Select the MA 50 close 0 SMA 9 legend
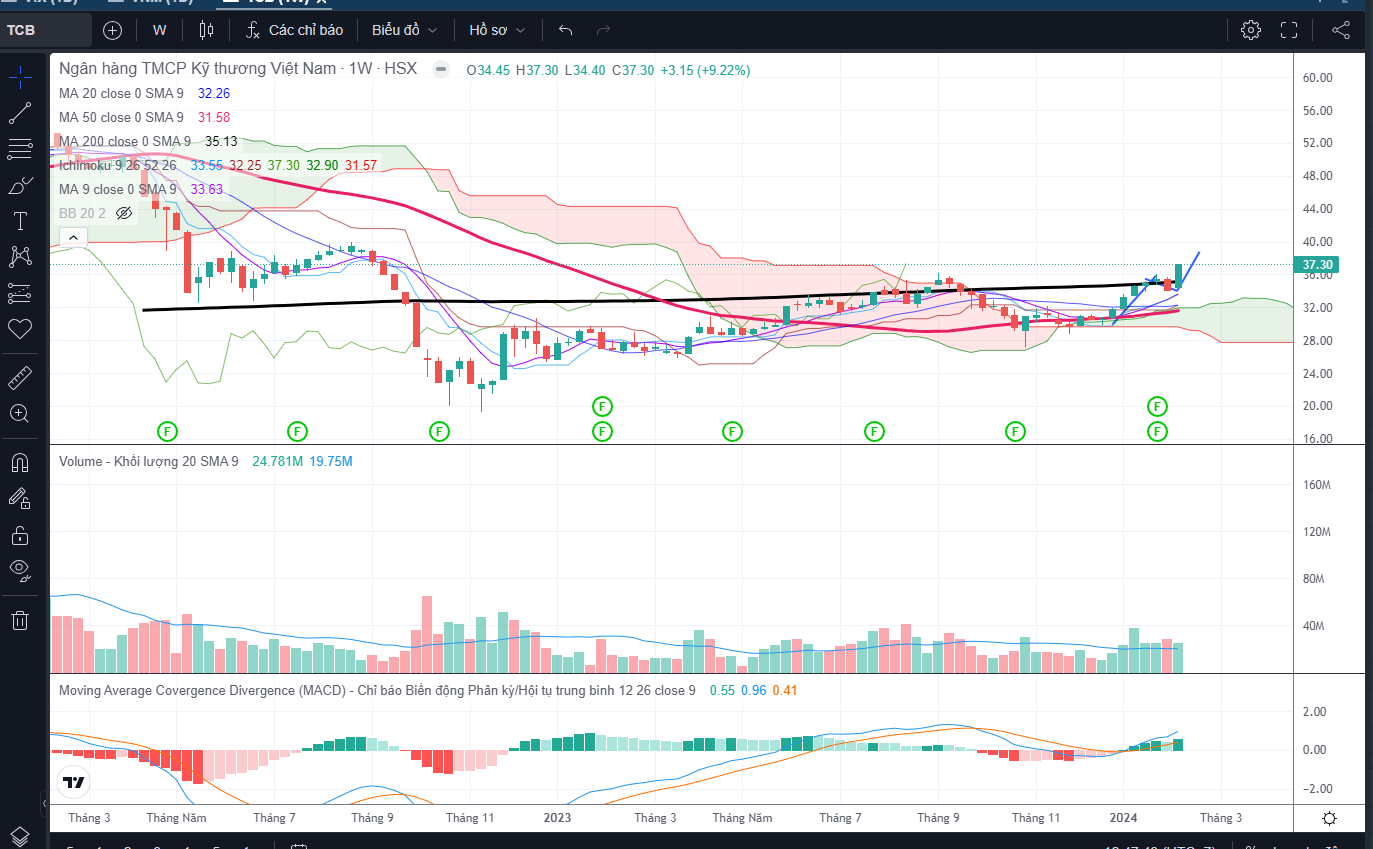 [x=121, y=117]
